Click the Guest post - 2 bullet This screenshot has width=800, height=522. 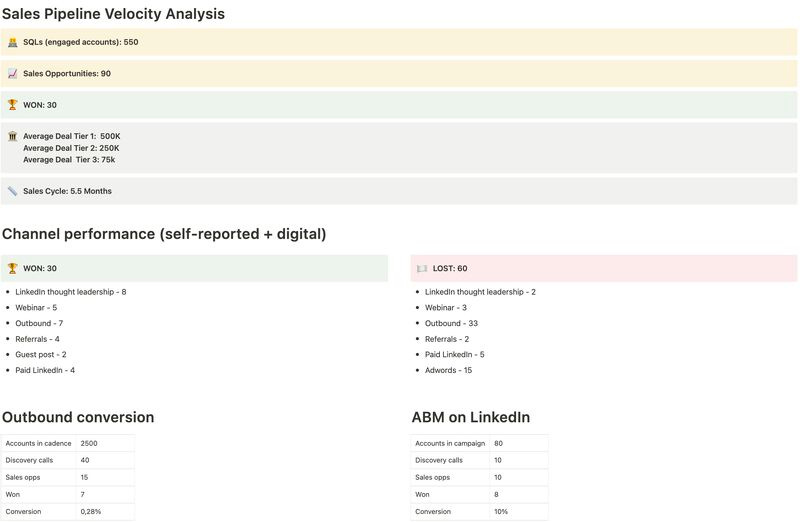point(41,355)
